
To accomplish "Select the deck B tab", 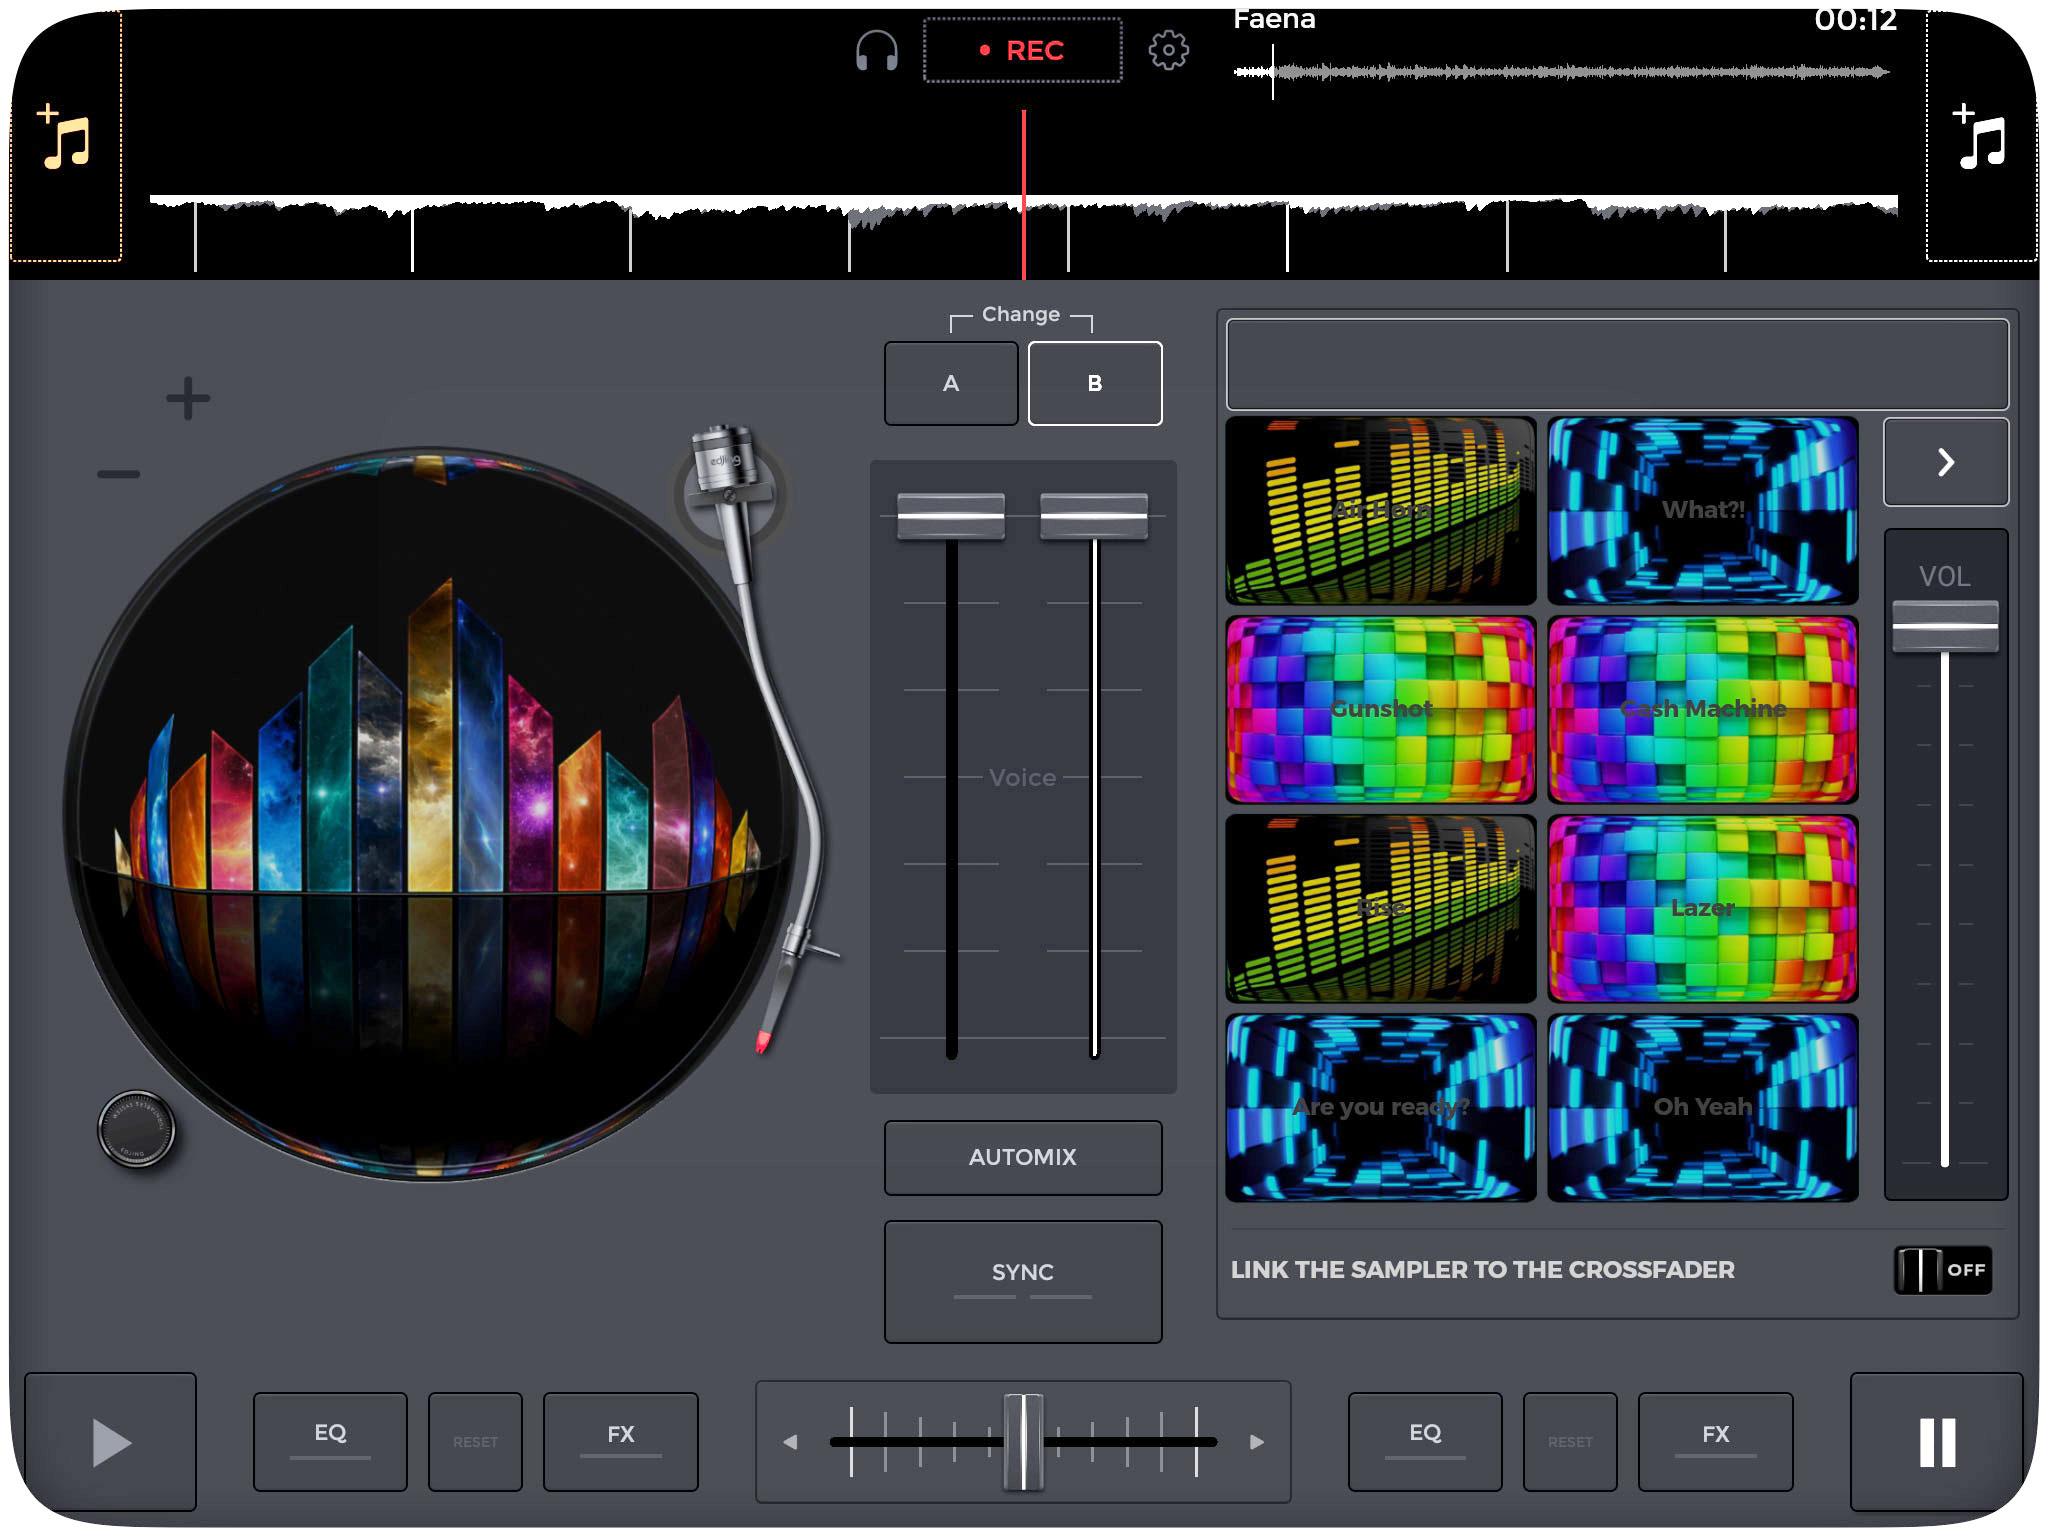I will [x=1094, y=383].
